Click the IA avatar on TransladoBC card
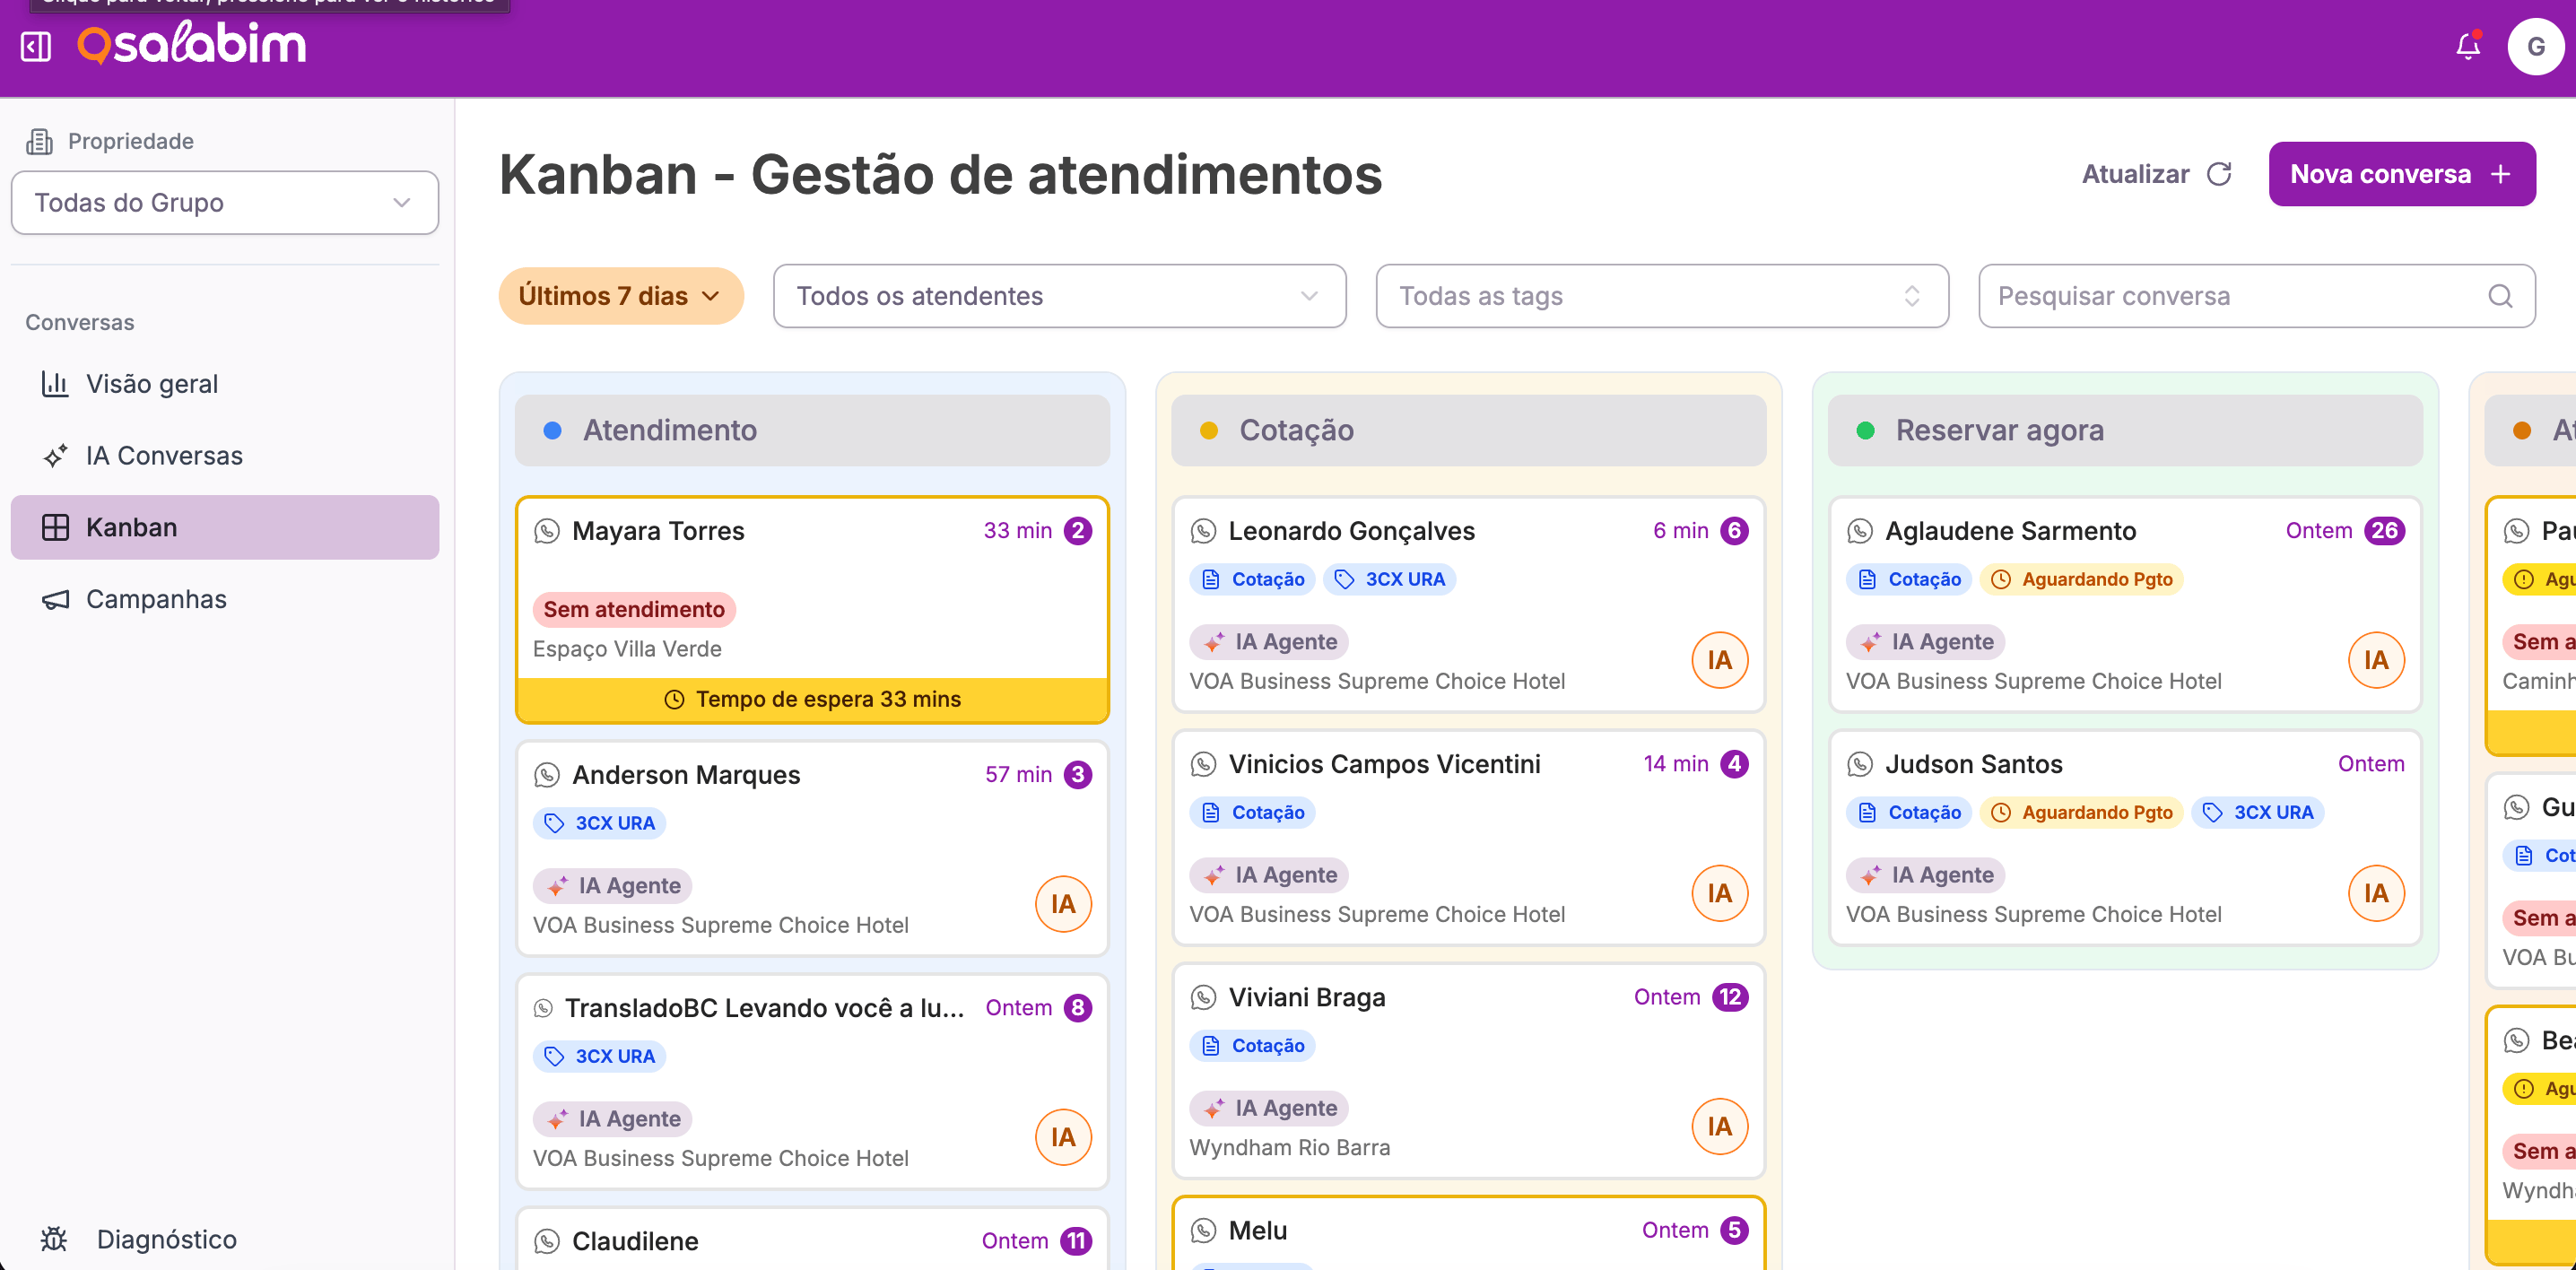Image resolution: width=2576 pixels, height=1270 pixels. click(1063, 1137)
